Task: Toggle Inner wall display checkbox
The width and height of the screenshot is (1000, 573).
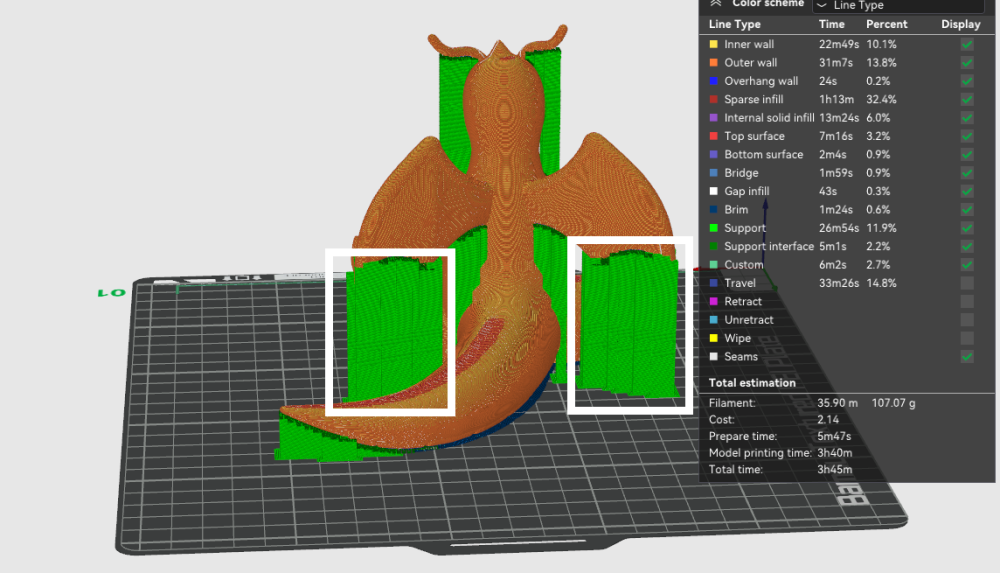Action: click(967, 44)
